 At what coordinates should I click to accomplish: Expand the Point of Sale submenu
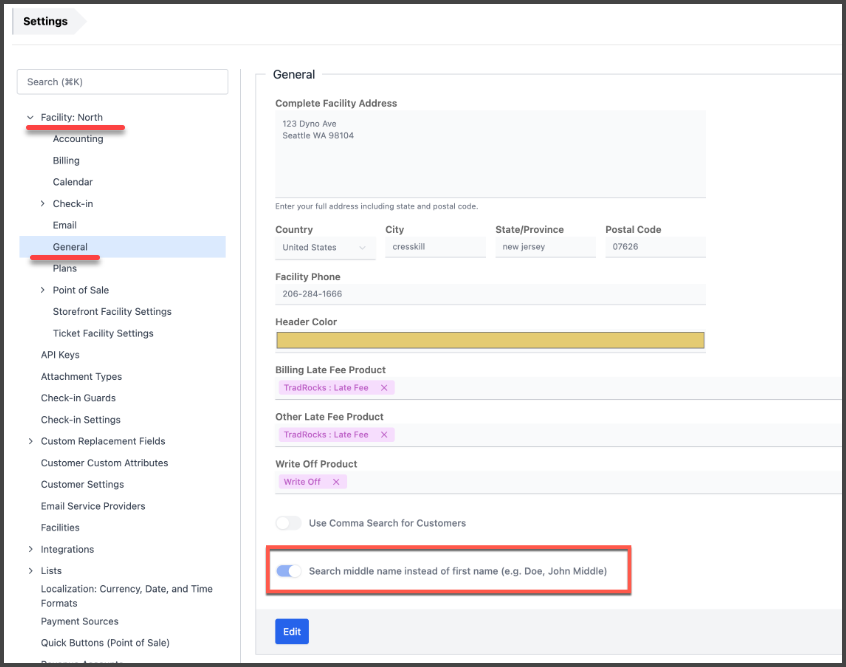[x=42, y=290]
